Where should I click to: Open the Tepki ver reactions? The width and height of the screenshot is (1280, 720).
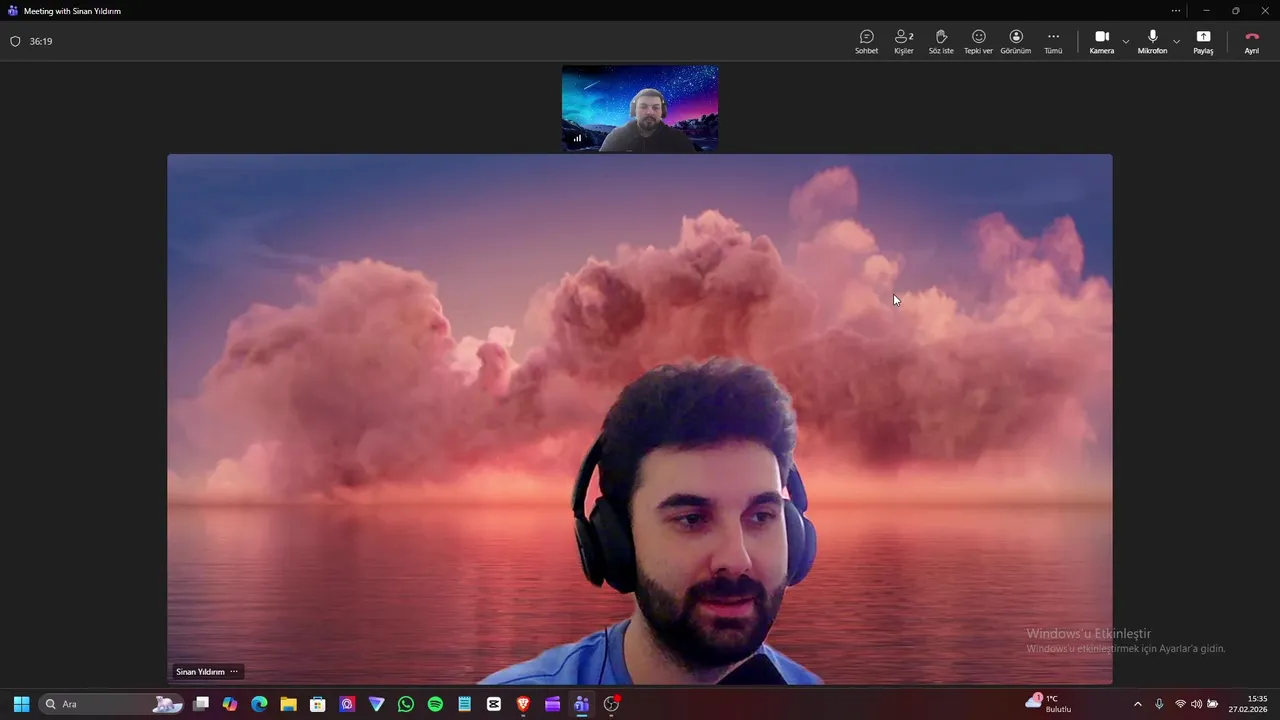point(978,41)
